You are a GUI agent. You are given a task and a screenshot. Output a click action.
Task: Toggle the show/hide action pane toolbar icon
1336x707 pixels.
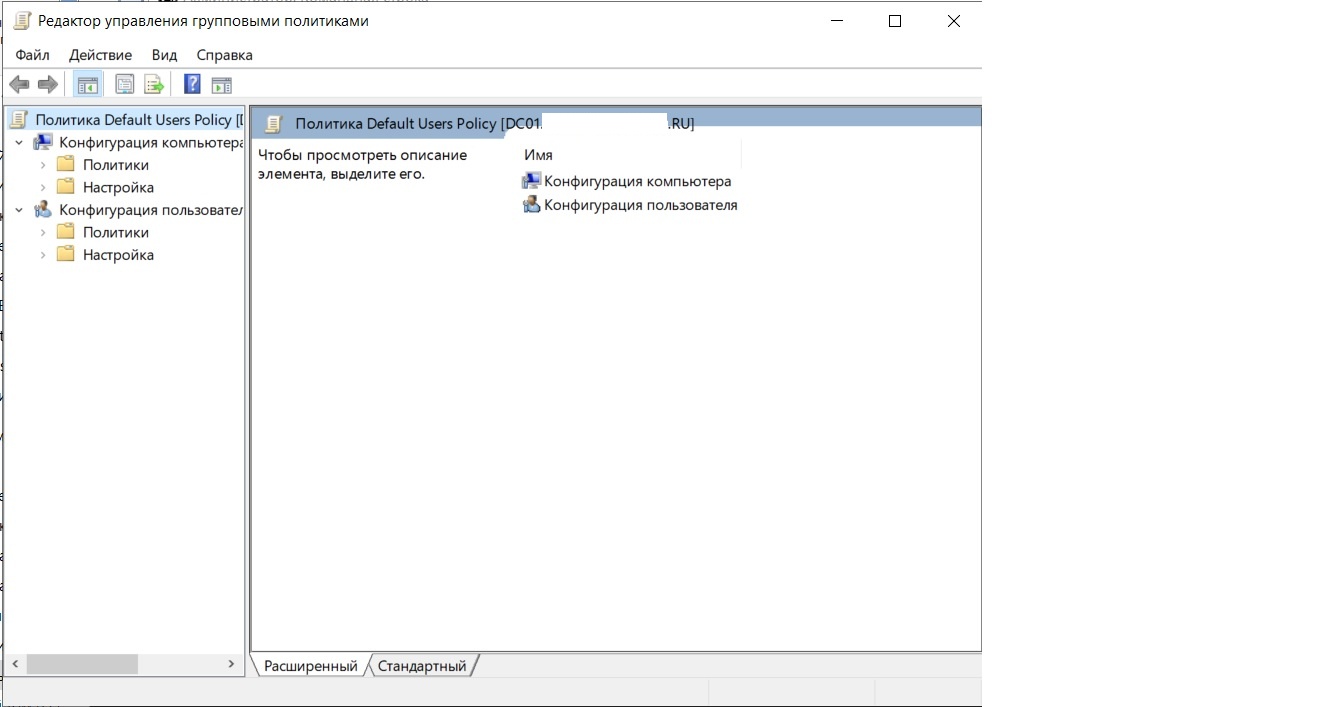[x=222, y=85]
